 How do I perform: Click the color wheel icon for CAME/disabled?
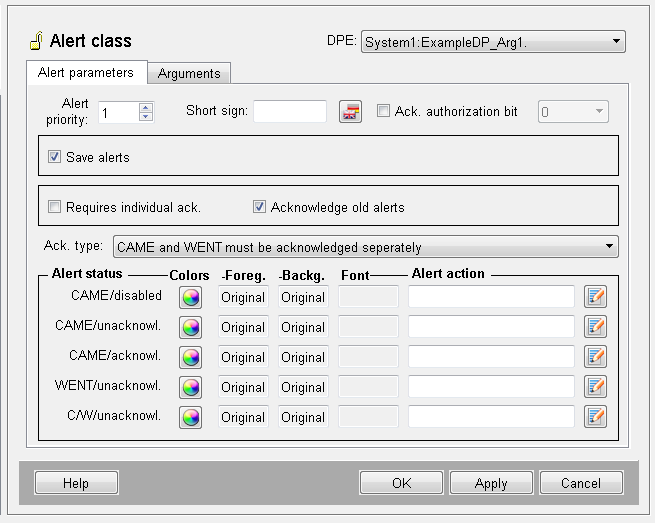[x=190, y=297]
